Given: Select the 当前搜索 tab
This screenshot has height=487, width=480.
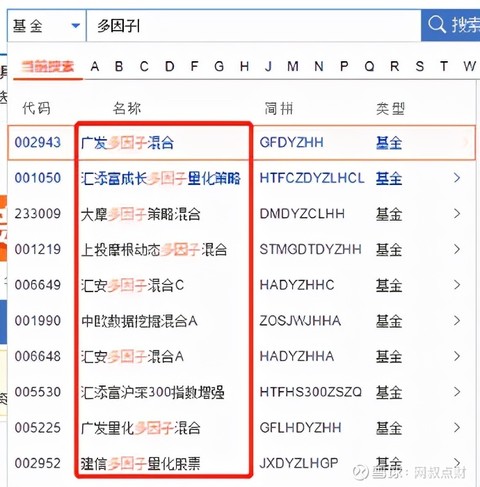Looking at the screenshot, I should 48,67.
